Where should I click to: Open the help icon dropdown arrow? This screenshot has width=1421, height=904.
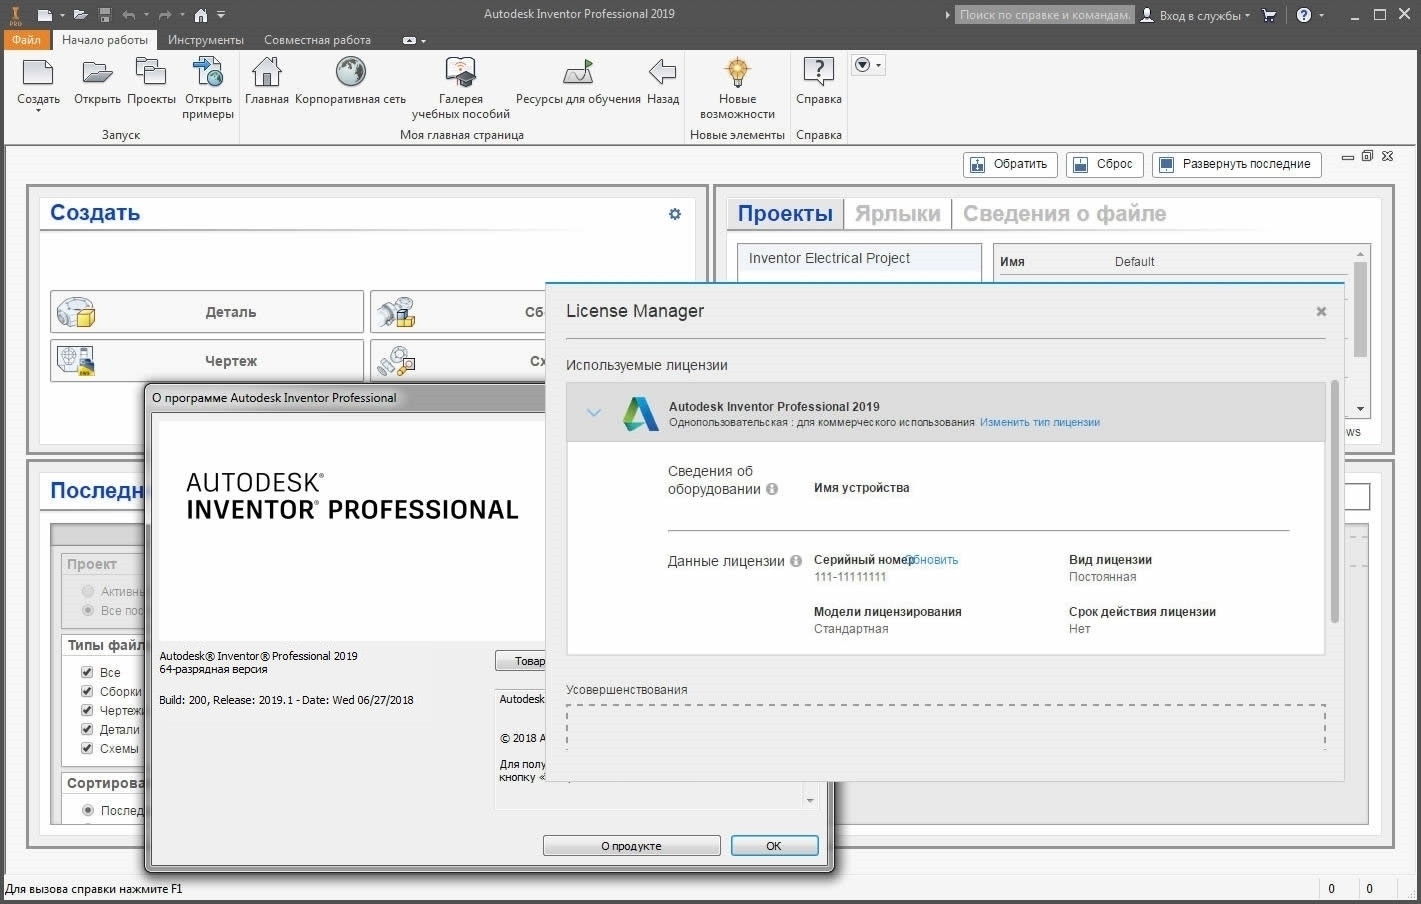[x=1322, y=15]
